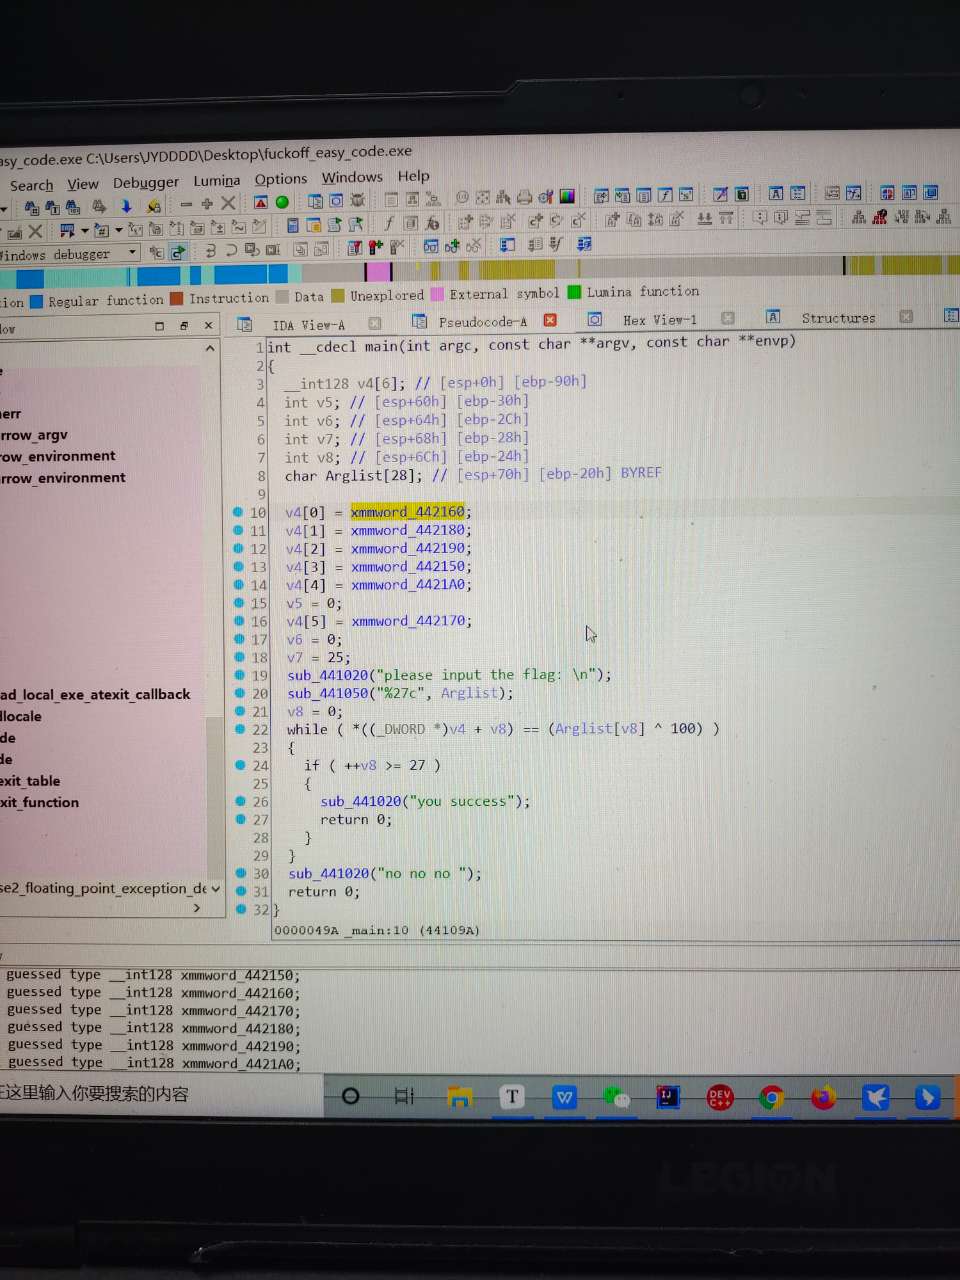Click Cortana circle button on the taskbar
Viewport: 960px width, 1280px height.
350,1096
